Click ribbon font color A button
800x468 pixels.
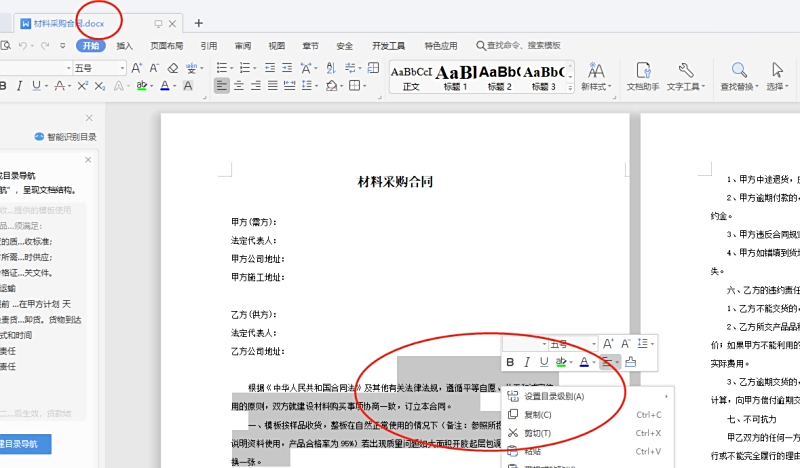[164, 86]
